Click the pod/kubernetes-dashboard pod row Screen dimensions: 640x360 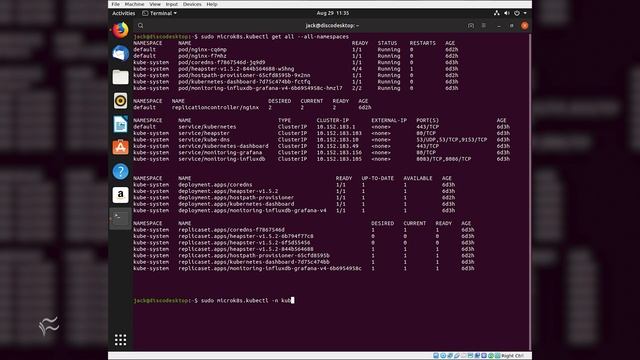[296, 82]
